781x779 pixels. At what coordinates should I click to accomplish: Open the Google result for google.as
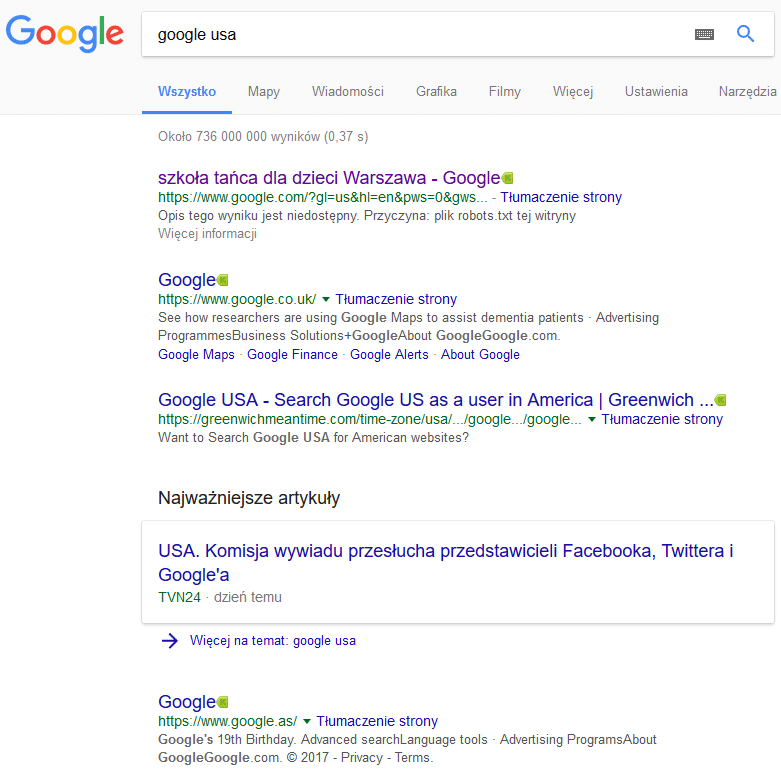click(x=187, y=702)
